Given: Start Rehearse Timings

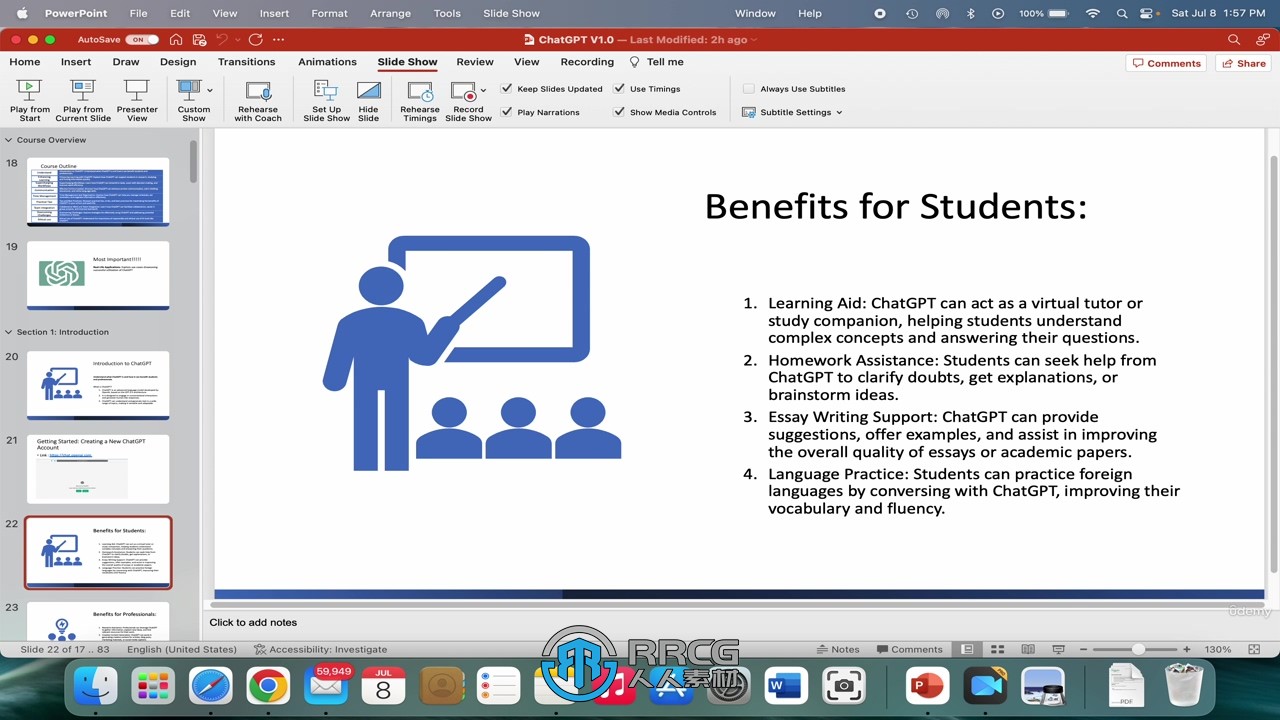Looking at the screenshot, I should 420,101.
